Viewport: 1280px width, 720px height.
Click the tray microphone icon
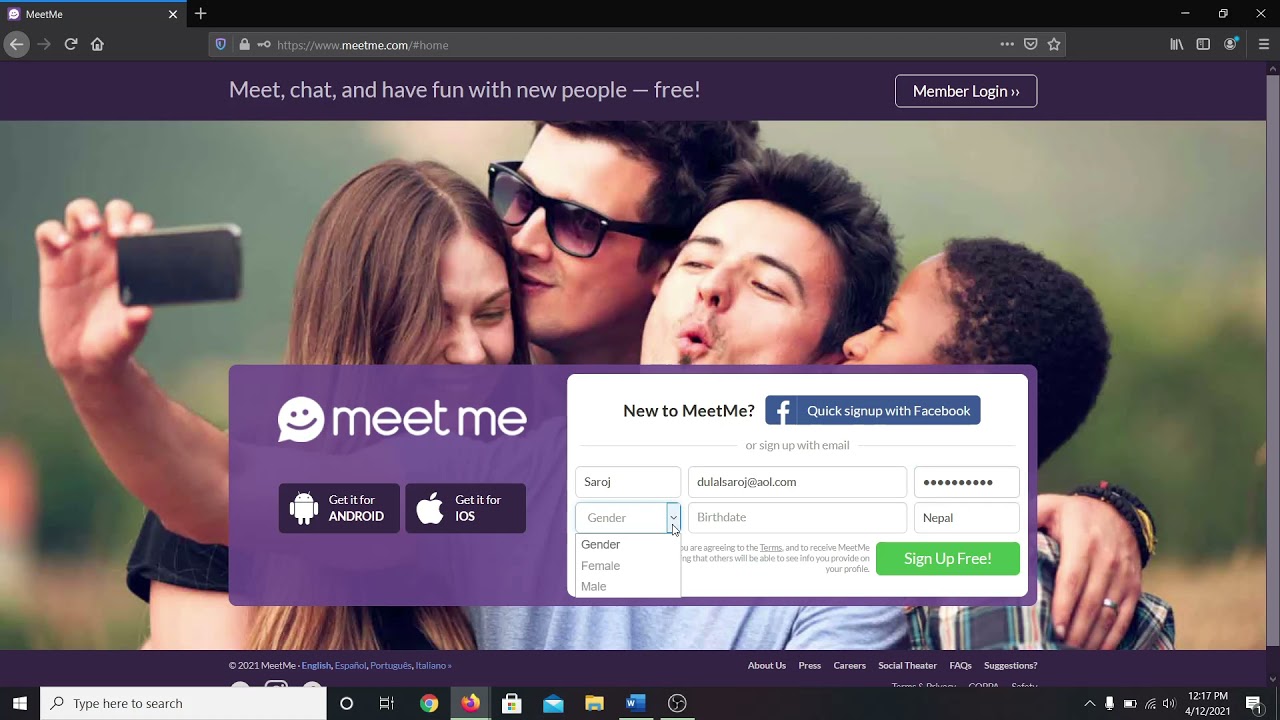(x=1109, y=703)
